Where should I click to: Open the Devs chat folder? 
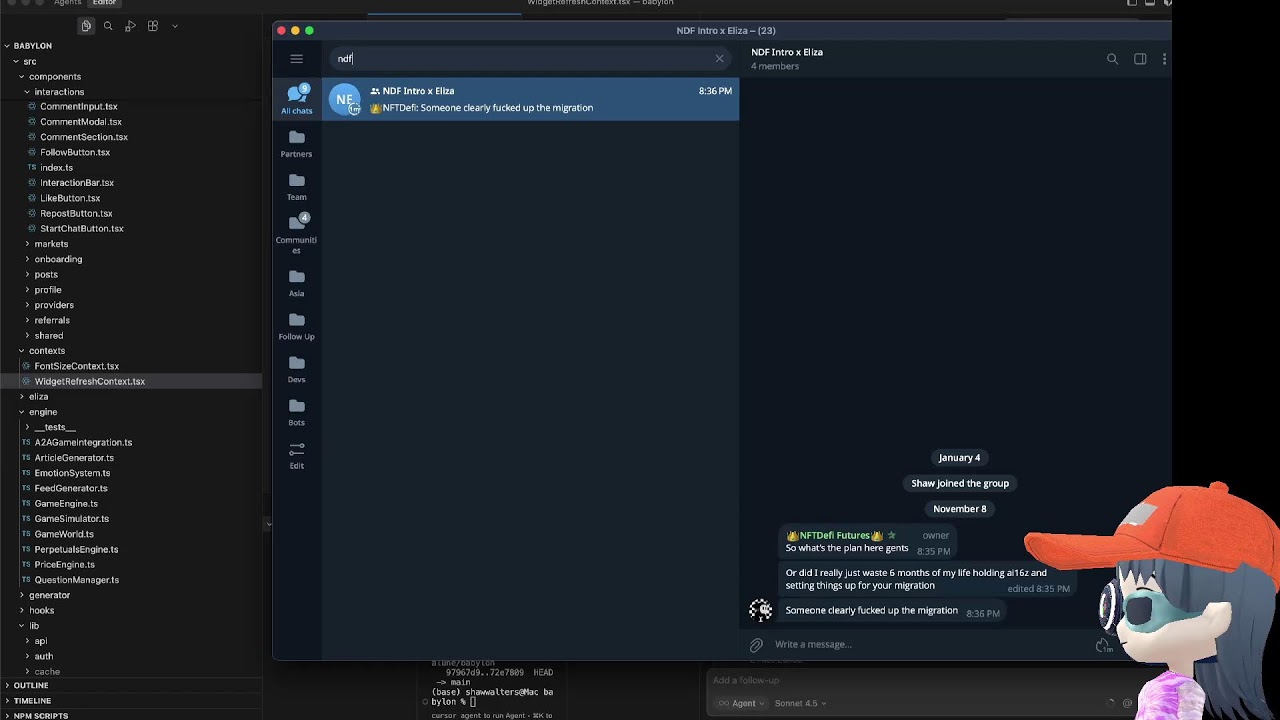pos(296,368)
